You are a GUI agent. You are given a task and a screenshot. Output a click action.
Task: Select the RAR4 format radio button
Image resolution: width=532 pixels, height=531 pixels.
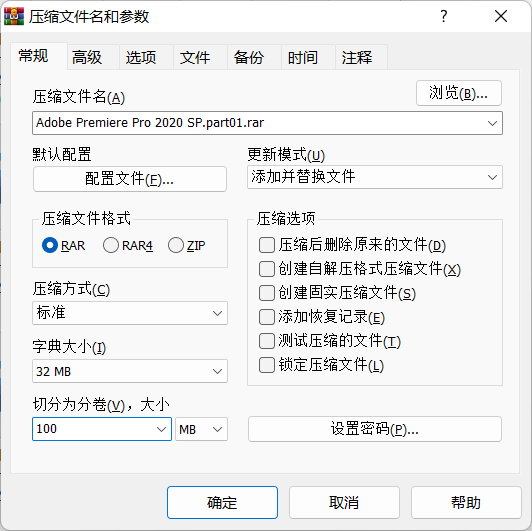[x=111, y=245]
